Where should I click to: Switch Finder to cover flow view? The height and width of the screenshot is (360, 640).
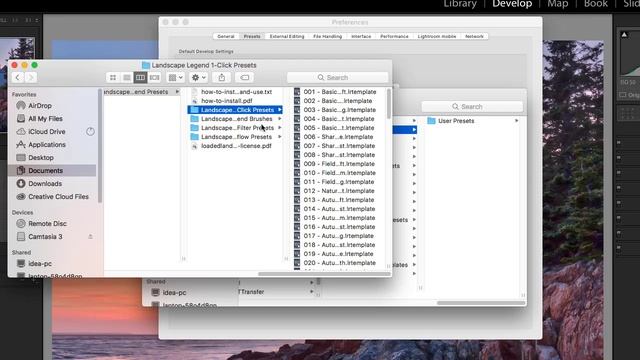point(154,78)
